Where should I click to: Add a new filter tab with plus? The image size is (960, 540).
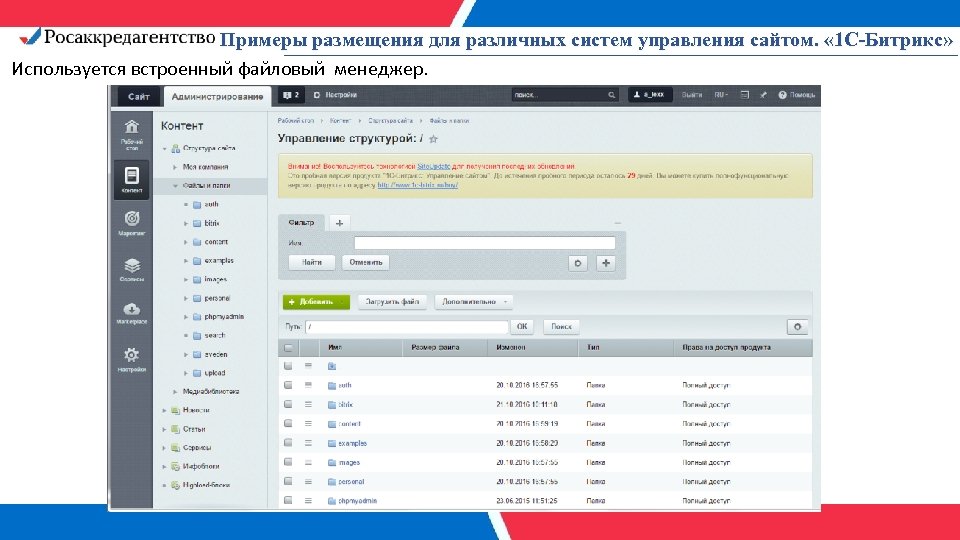(339, 223)
